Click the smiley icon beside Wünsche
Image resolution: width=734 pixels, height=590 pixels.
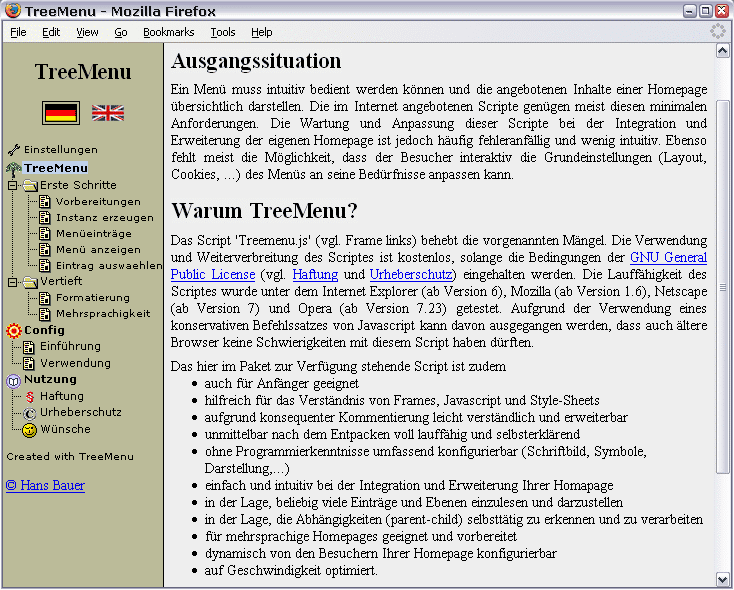click(x=29, y=430)
